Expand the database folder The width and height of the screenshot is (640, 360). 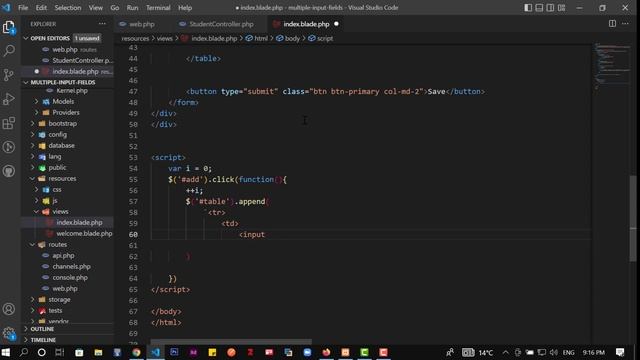click(61, 145)
